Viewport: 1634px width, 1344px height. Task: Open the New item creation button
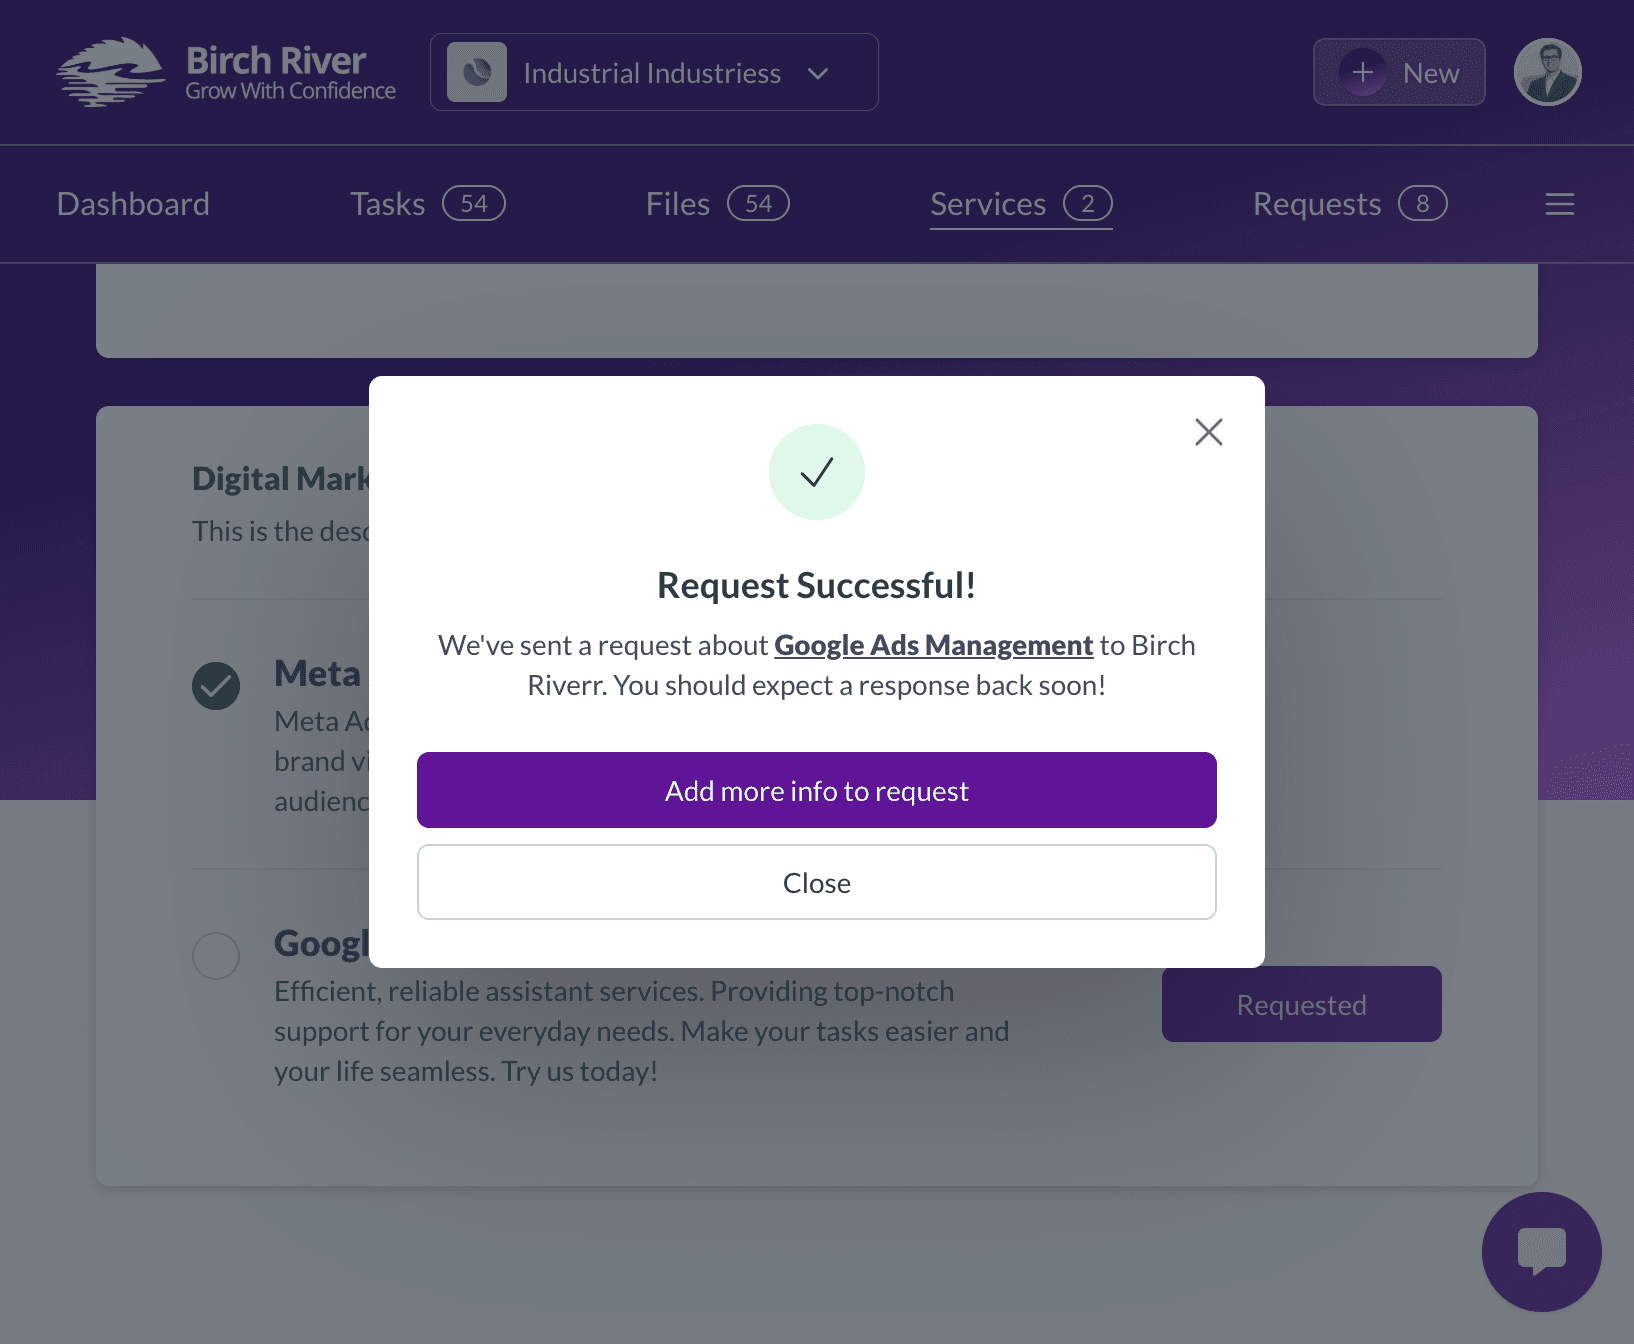1398,71
